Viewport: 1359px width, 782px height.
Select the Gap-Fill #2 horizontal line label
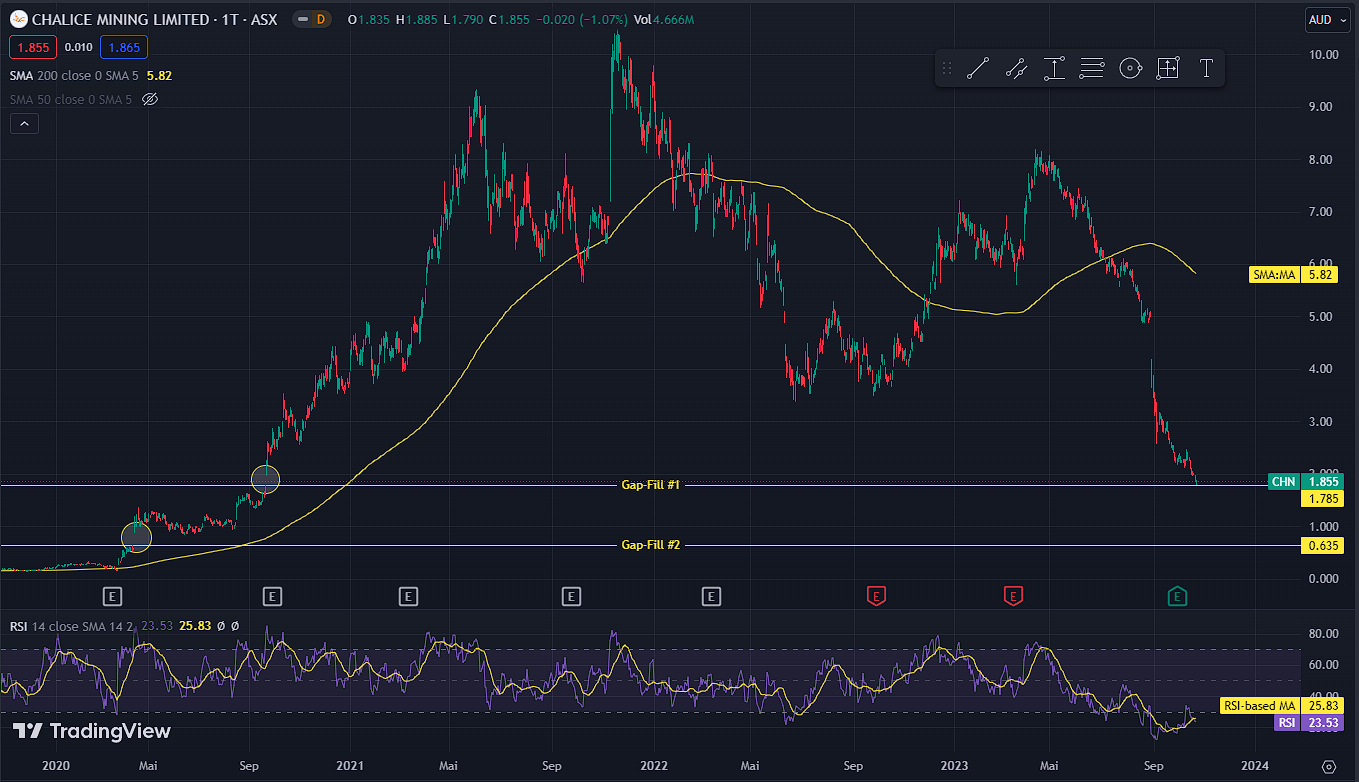point(651,545)
